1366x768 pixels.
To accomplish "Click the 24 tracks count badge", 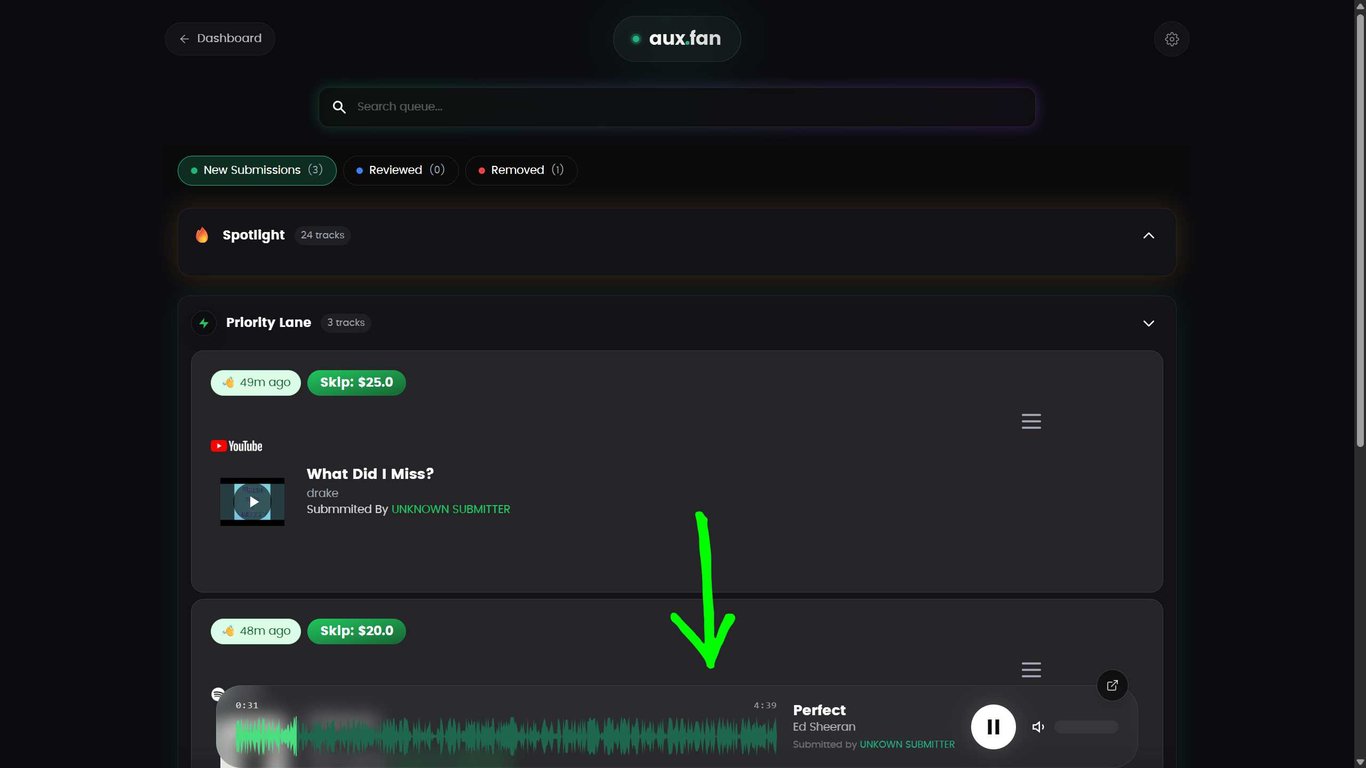I will click(322, 235).
